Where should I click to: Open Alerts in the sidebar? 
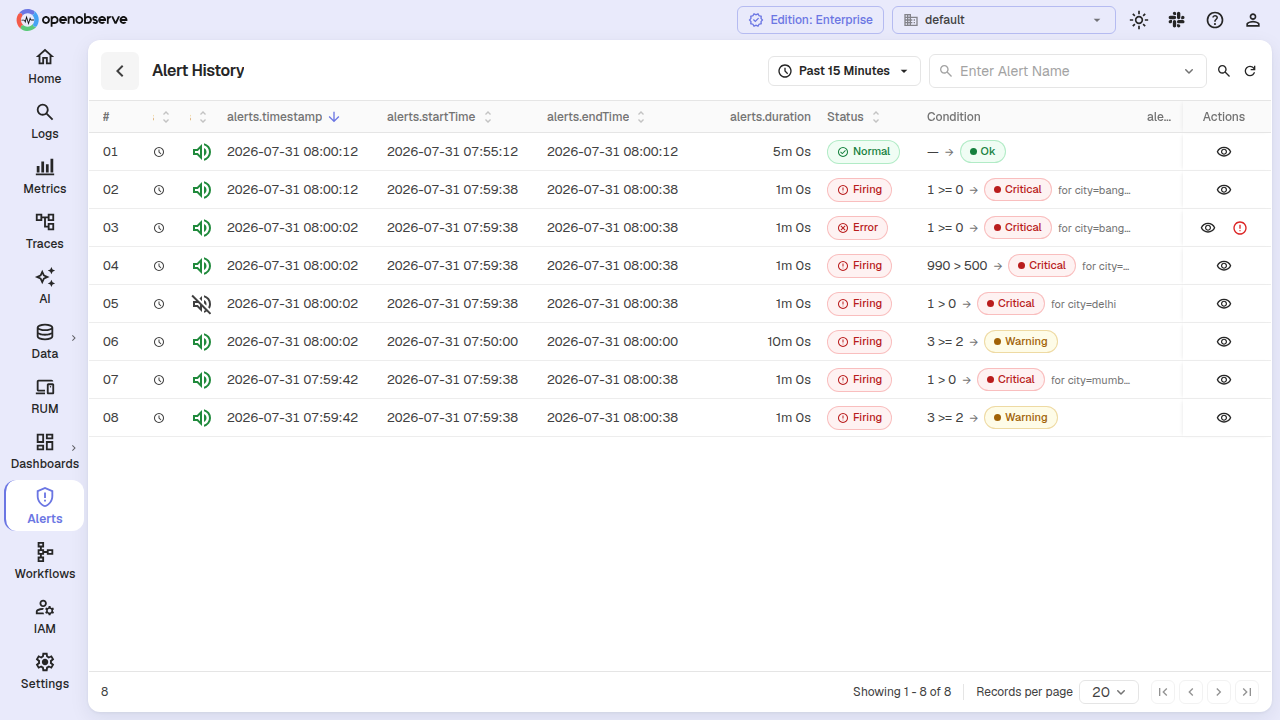click(45, 506)
